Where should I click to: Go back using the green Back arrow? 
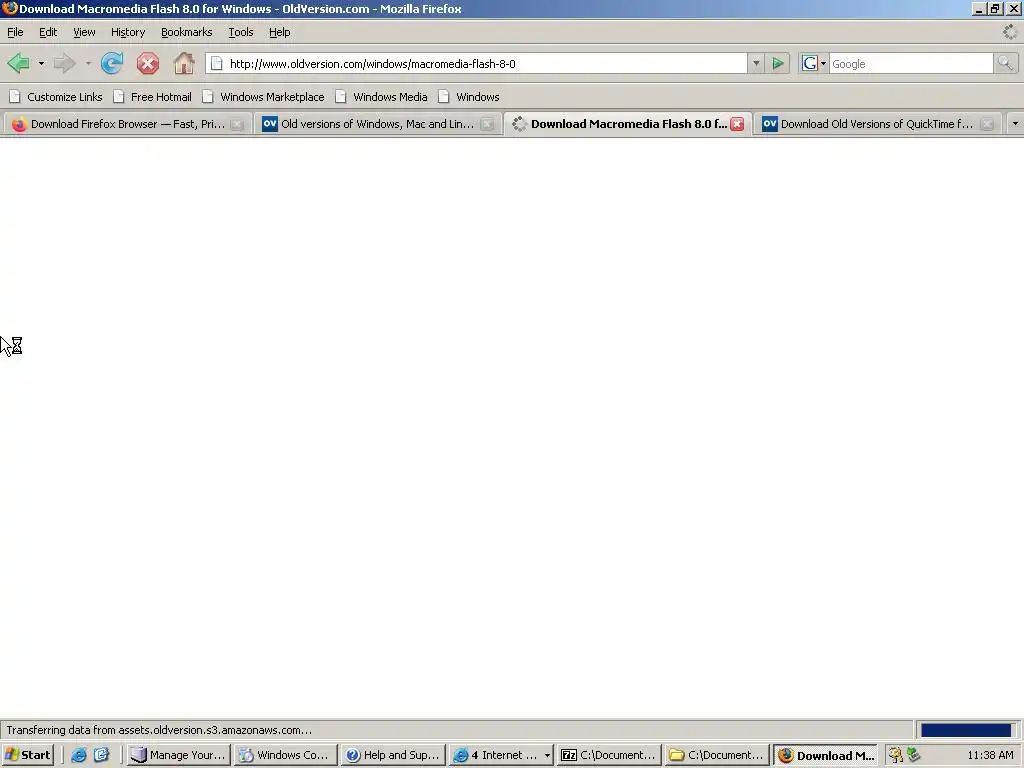[18, 63]
